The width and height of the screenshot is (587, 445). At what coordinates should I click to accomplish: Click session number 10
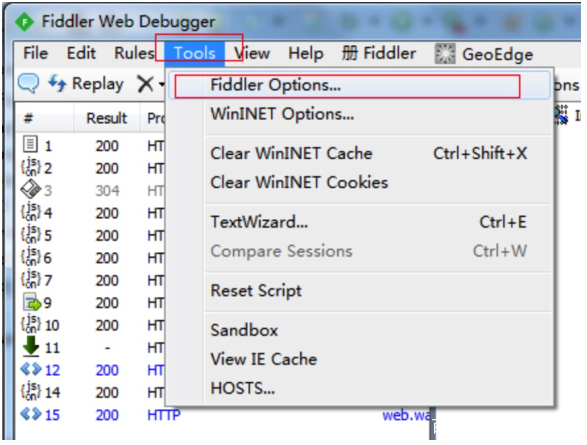52,326
